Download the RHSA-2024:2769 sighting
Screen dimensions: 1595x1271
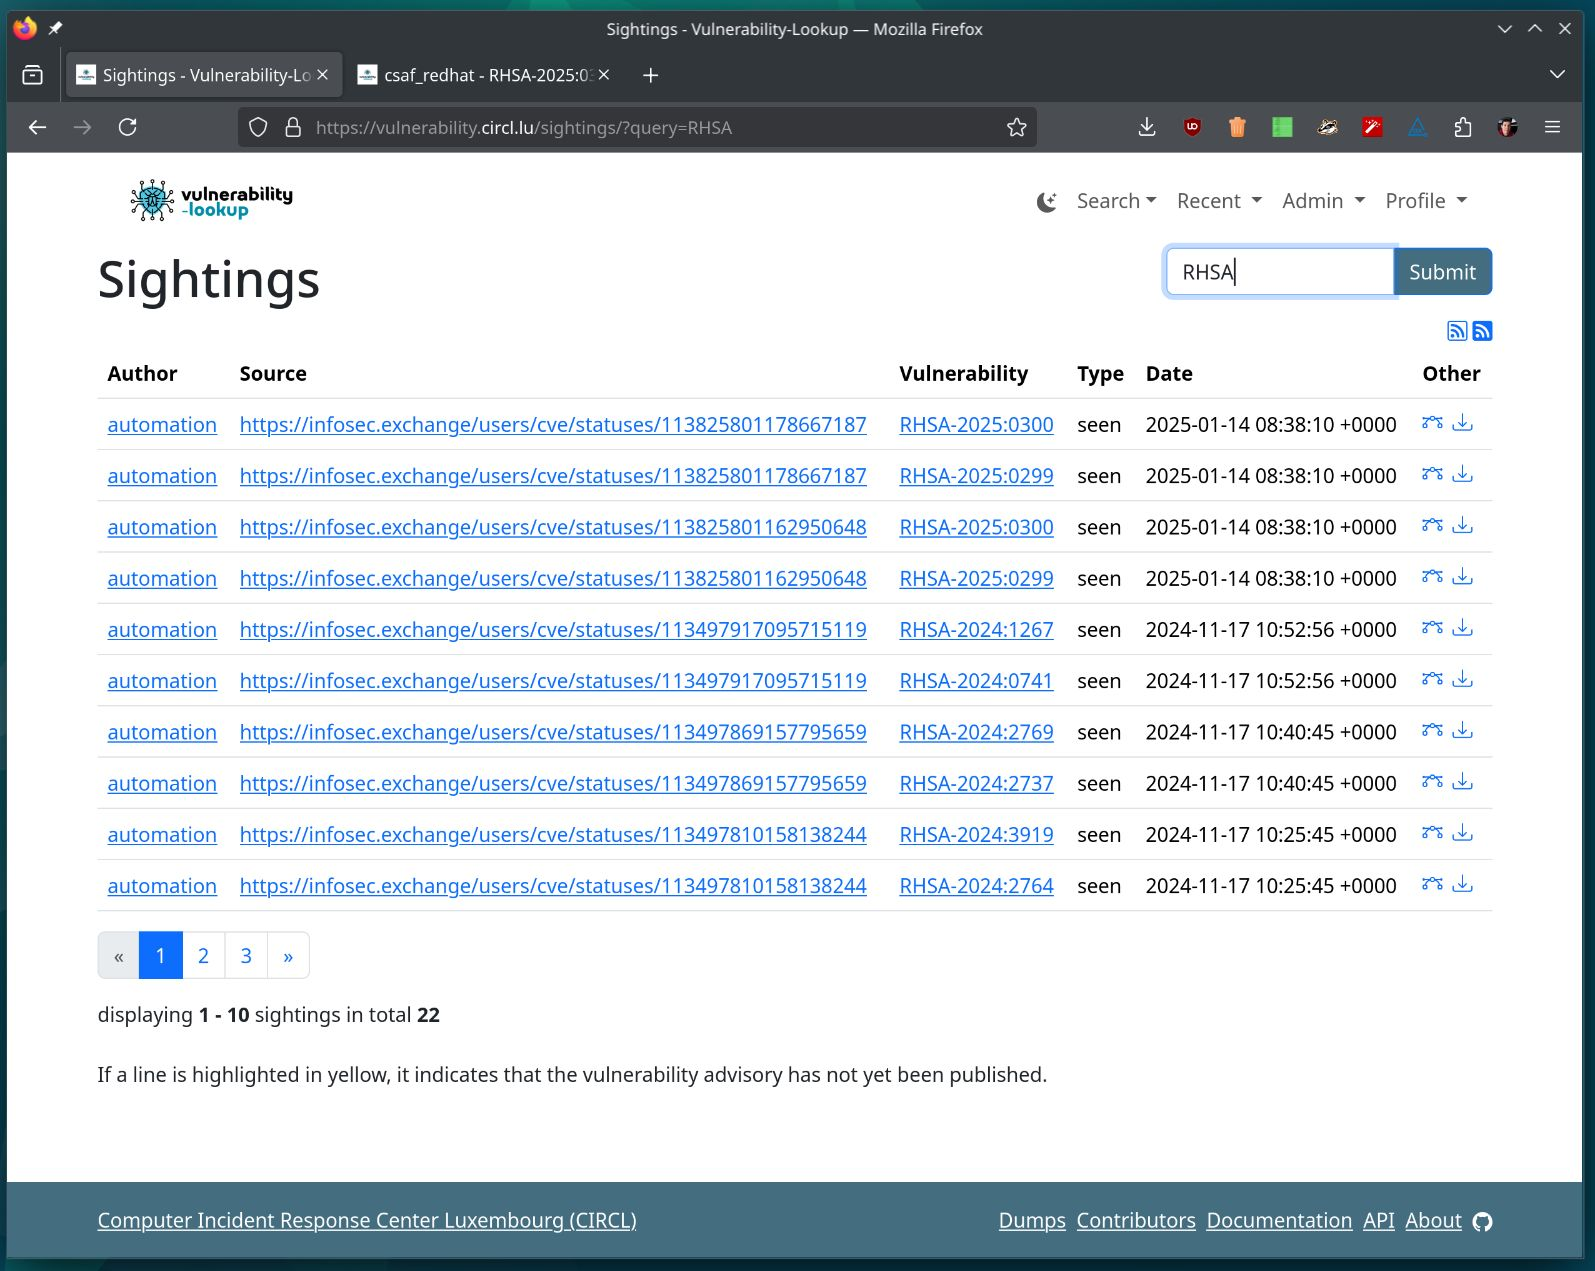[1462, 731]
